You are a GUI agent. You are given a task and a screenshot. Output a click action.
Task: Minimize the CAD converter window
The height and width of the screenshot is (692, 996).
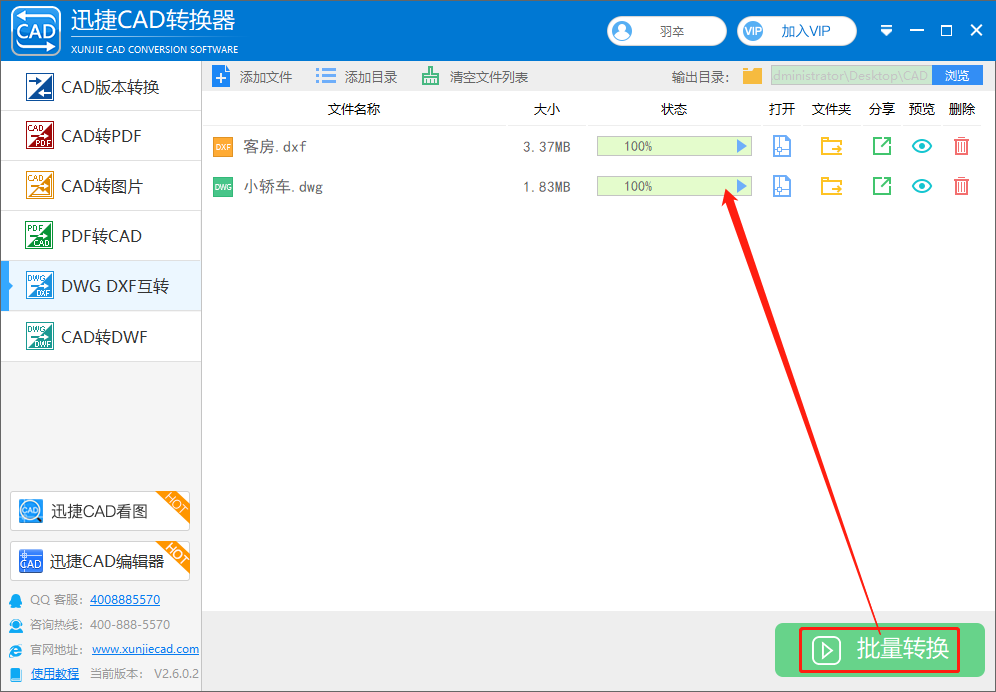917,31
